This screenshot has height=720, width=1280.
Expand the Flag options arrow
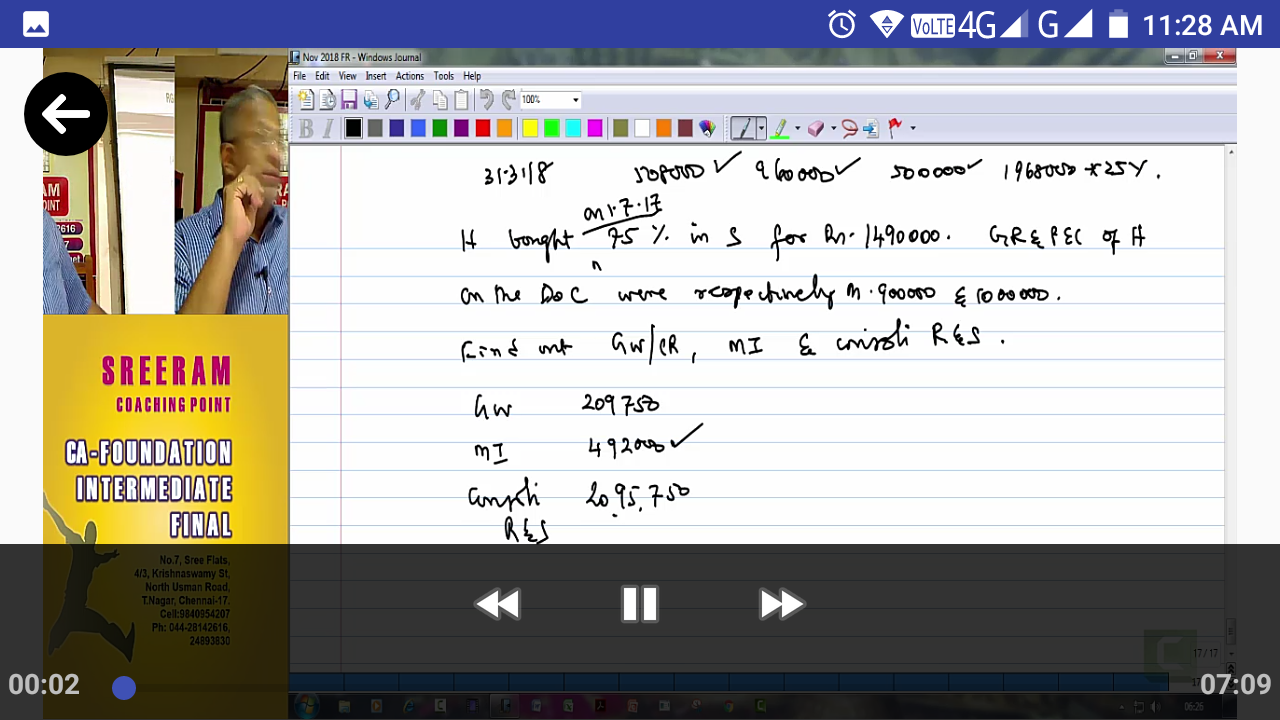[912, 128]
